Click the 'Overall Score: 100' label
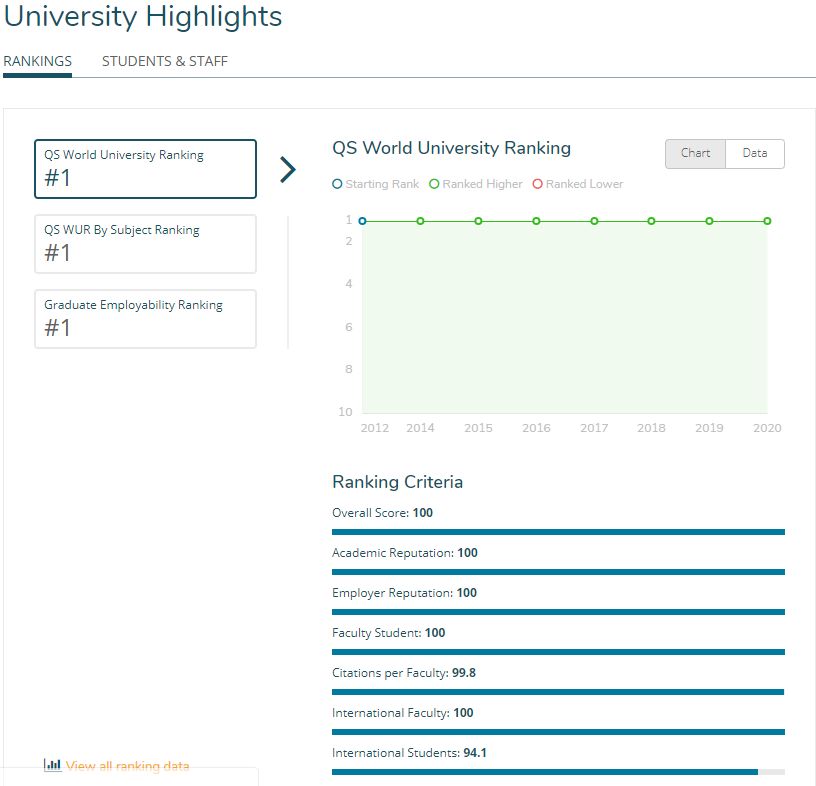The width and height of the screenshot is (816, 786). pyautogui.click(x=382, y=513)
